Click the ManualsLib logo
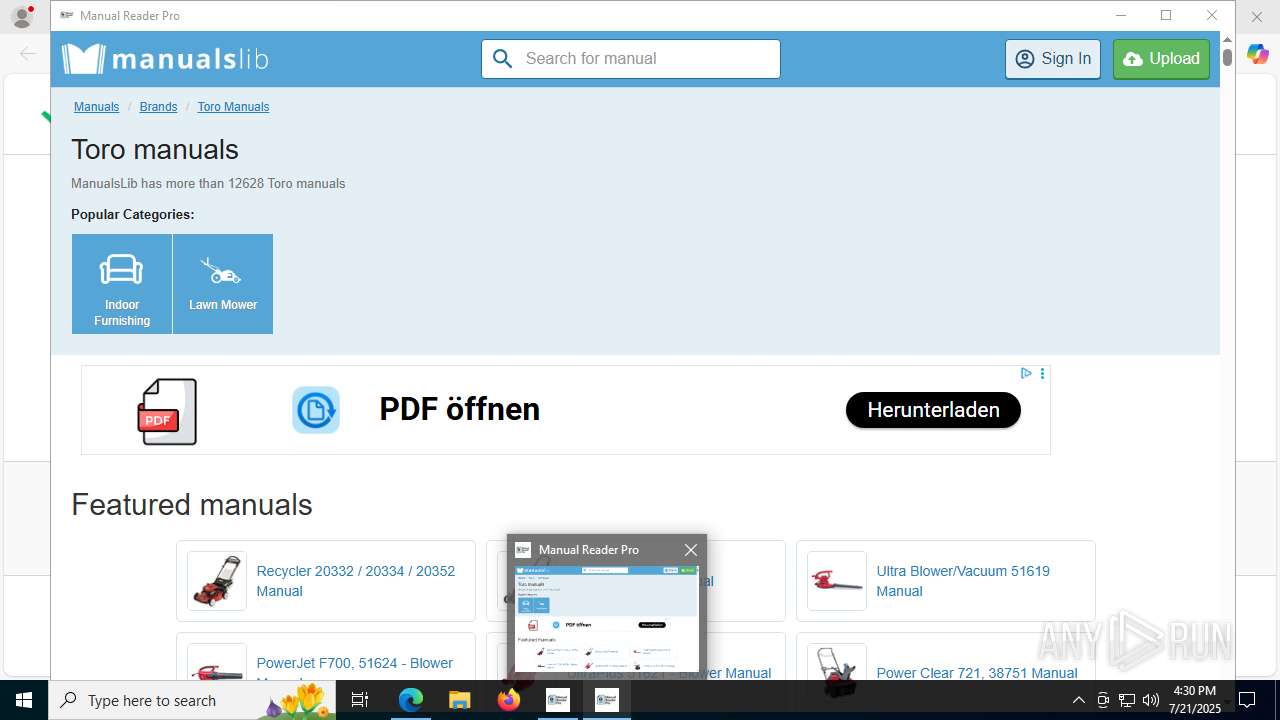The image size is (1280, 720). click(x=165, y=59)
